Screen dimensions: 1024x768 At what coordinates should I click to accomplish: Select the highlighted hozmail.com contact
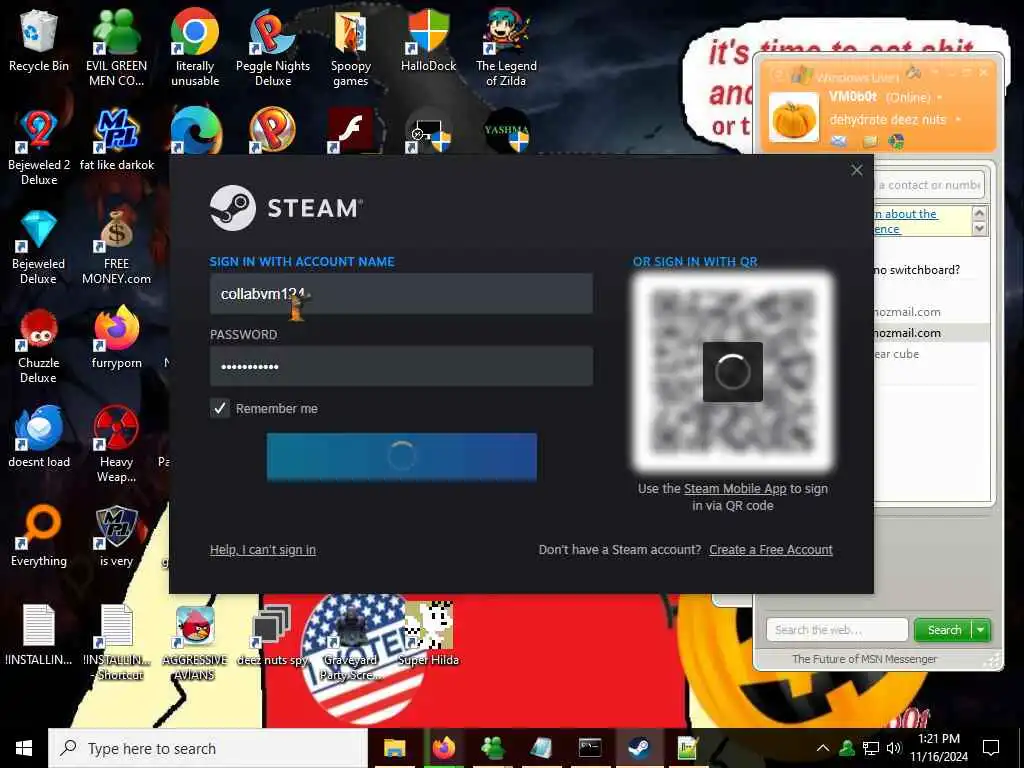930,333
